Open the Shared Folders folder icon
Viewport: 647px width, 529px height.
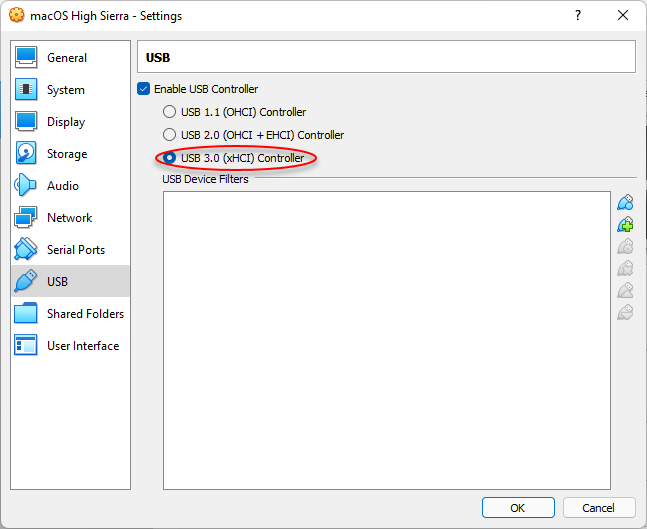(26, 313)
